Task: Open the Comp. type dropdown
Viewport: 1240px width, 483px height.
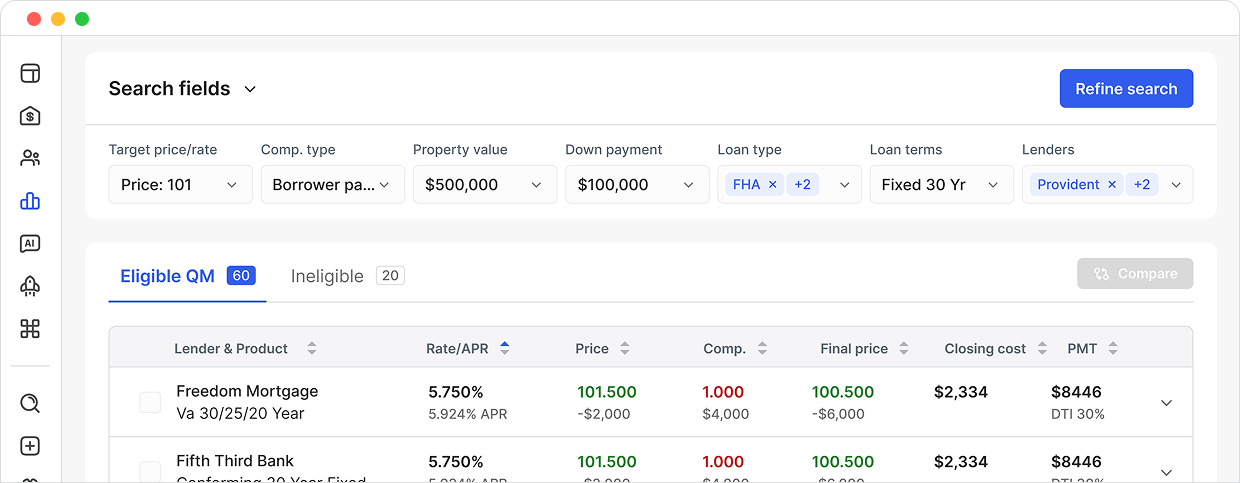Action: click(333, 185)
